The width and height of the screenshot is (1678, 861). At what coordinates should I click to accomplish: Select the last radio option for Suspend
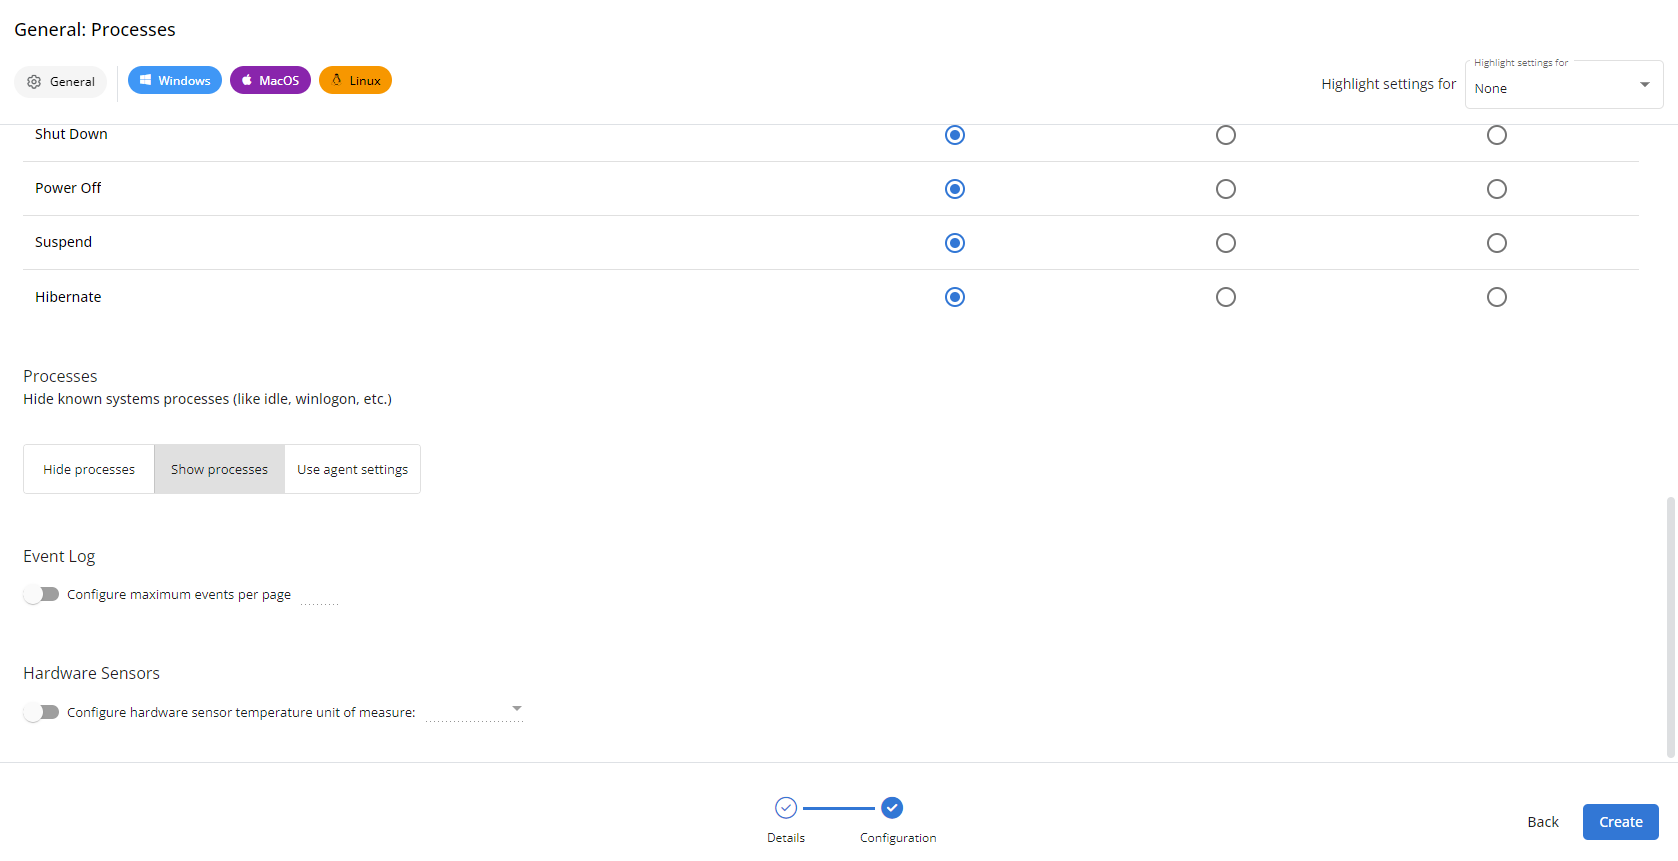pos(1496,242)
